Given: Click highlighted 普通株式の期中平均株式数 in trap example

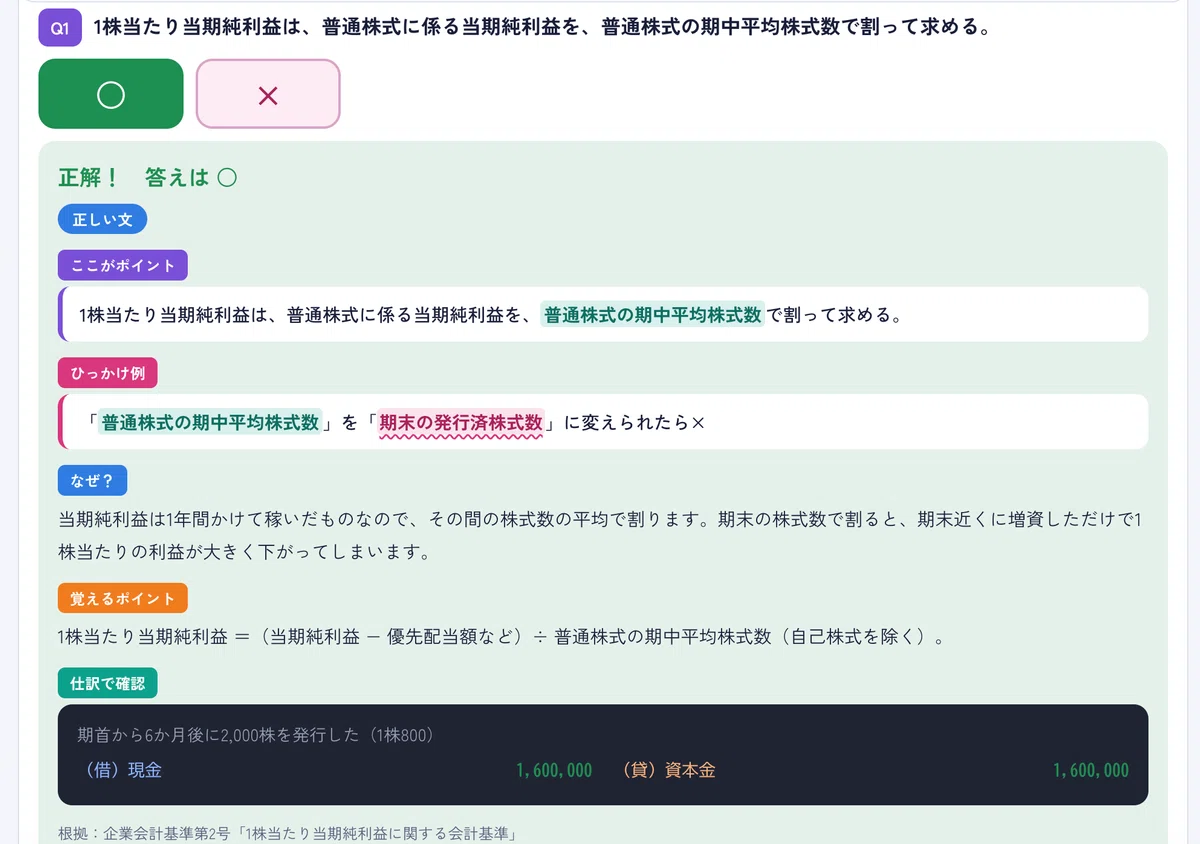Looking at the screenshot, I should pyautogui.click(x=210, y=422).
